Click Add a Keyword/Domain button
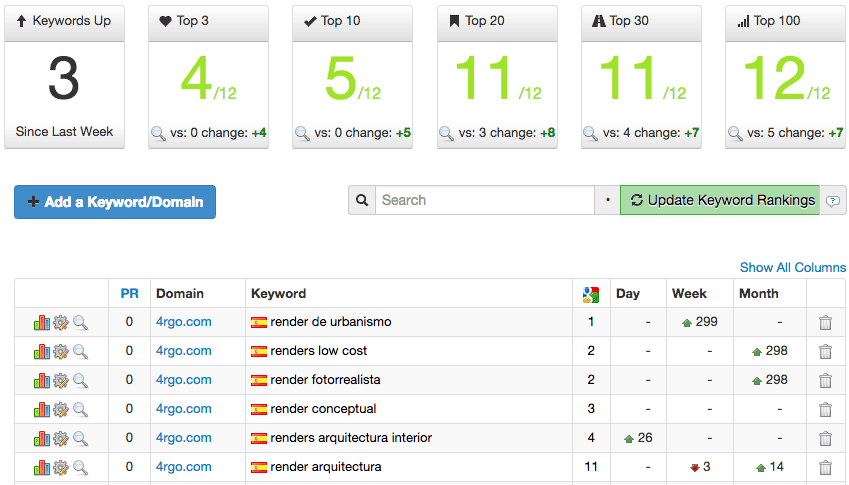849x485 pixels. 115,202
